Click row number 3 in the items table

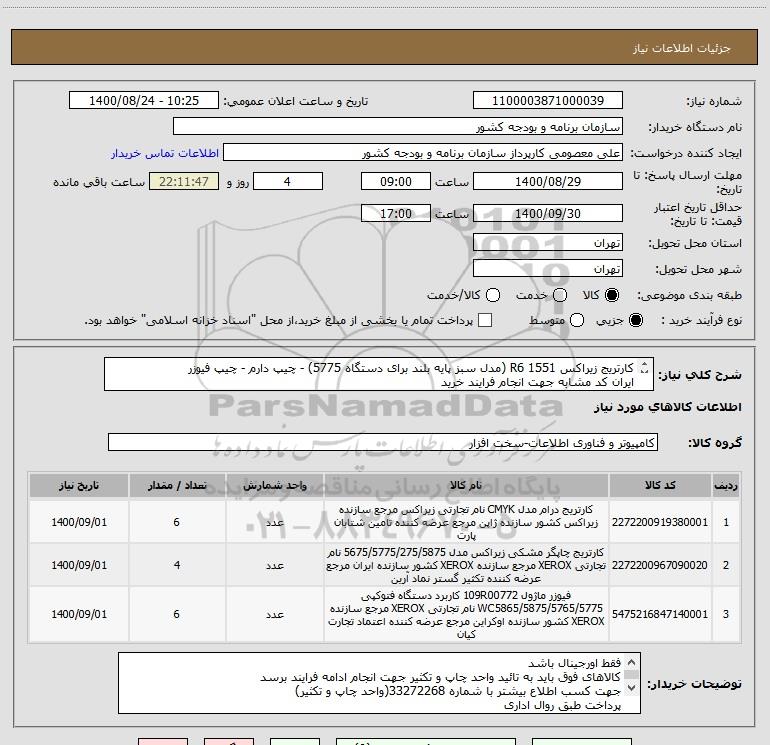tap(726, 614)
